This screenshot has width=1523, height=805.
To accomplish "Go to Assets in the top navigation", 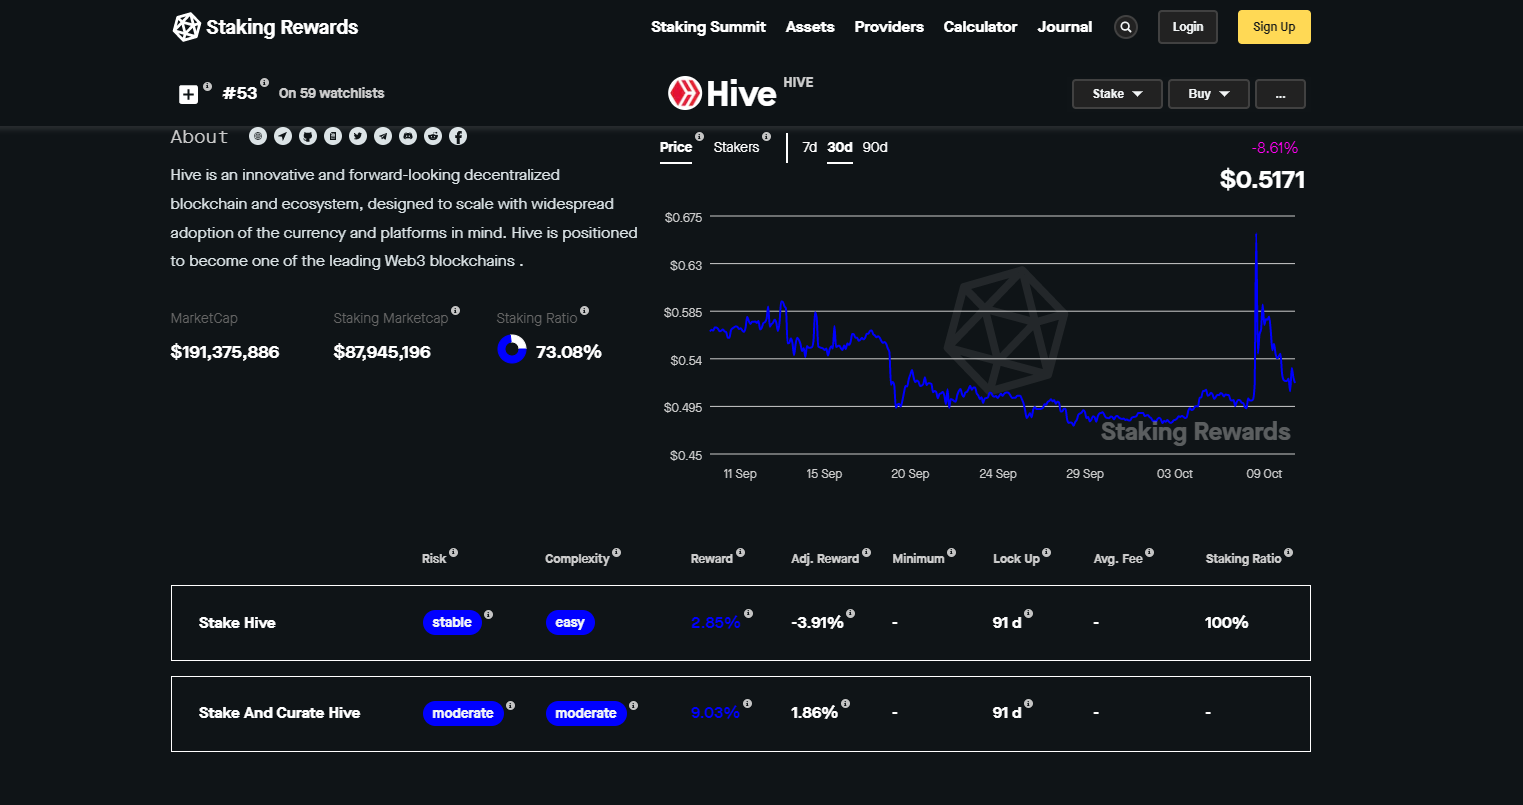I will pos(810,27).
